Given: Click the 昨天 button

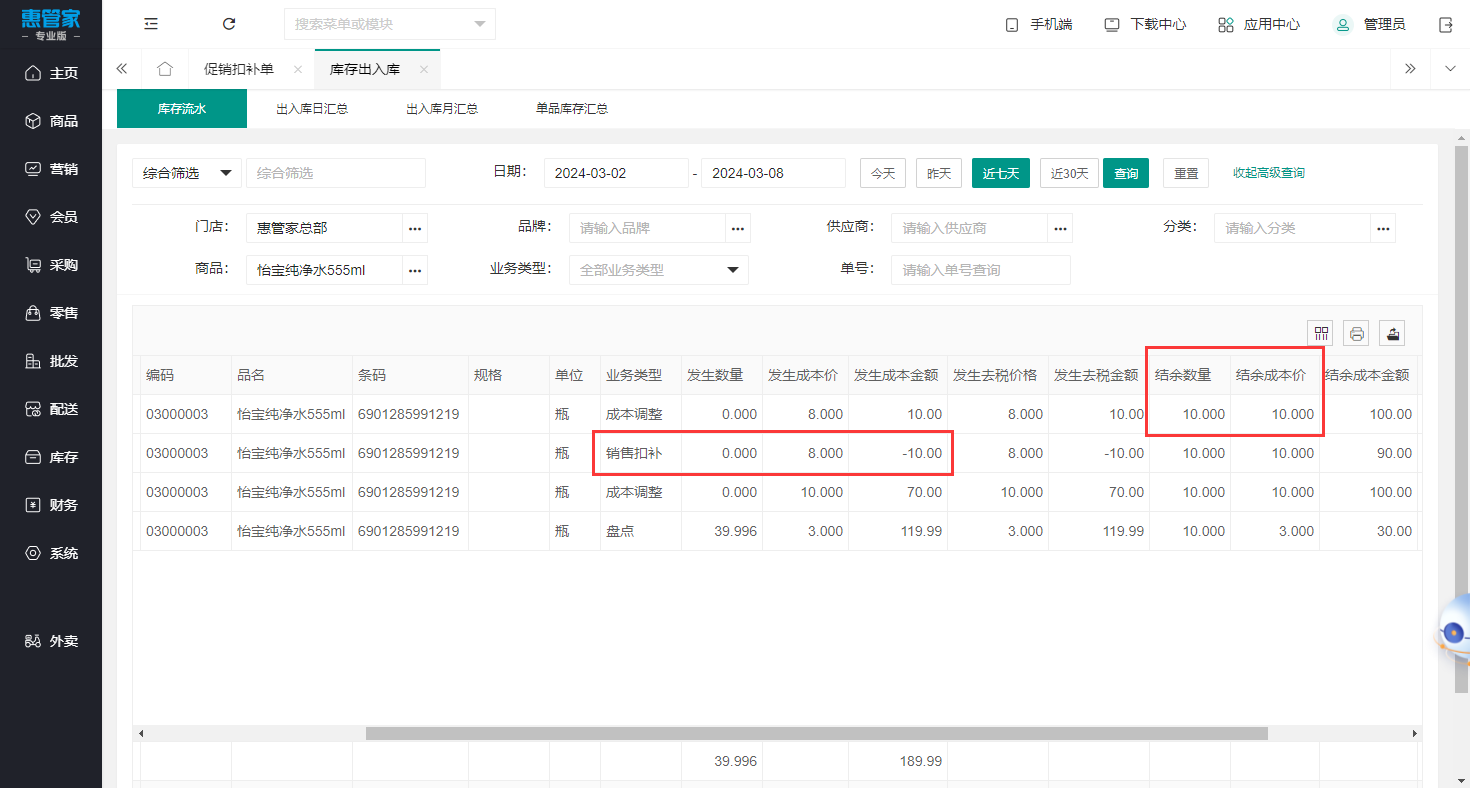Looking at the screenshot, I should click(x=939, y=173).
